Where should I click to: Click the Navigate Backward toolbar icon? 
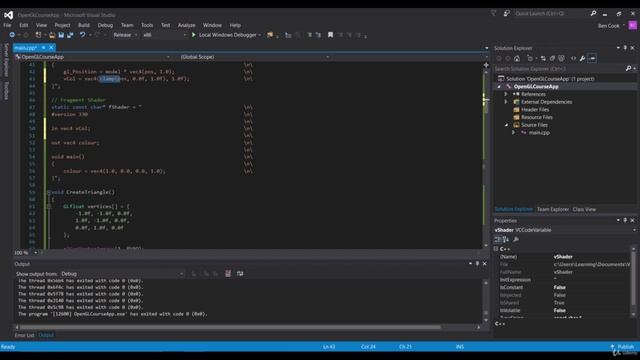click(12, 35)
